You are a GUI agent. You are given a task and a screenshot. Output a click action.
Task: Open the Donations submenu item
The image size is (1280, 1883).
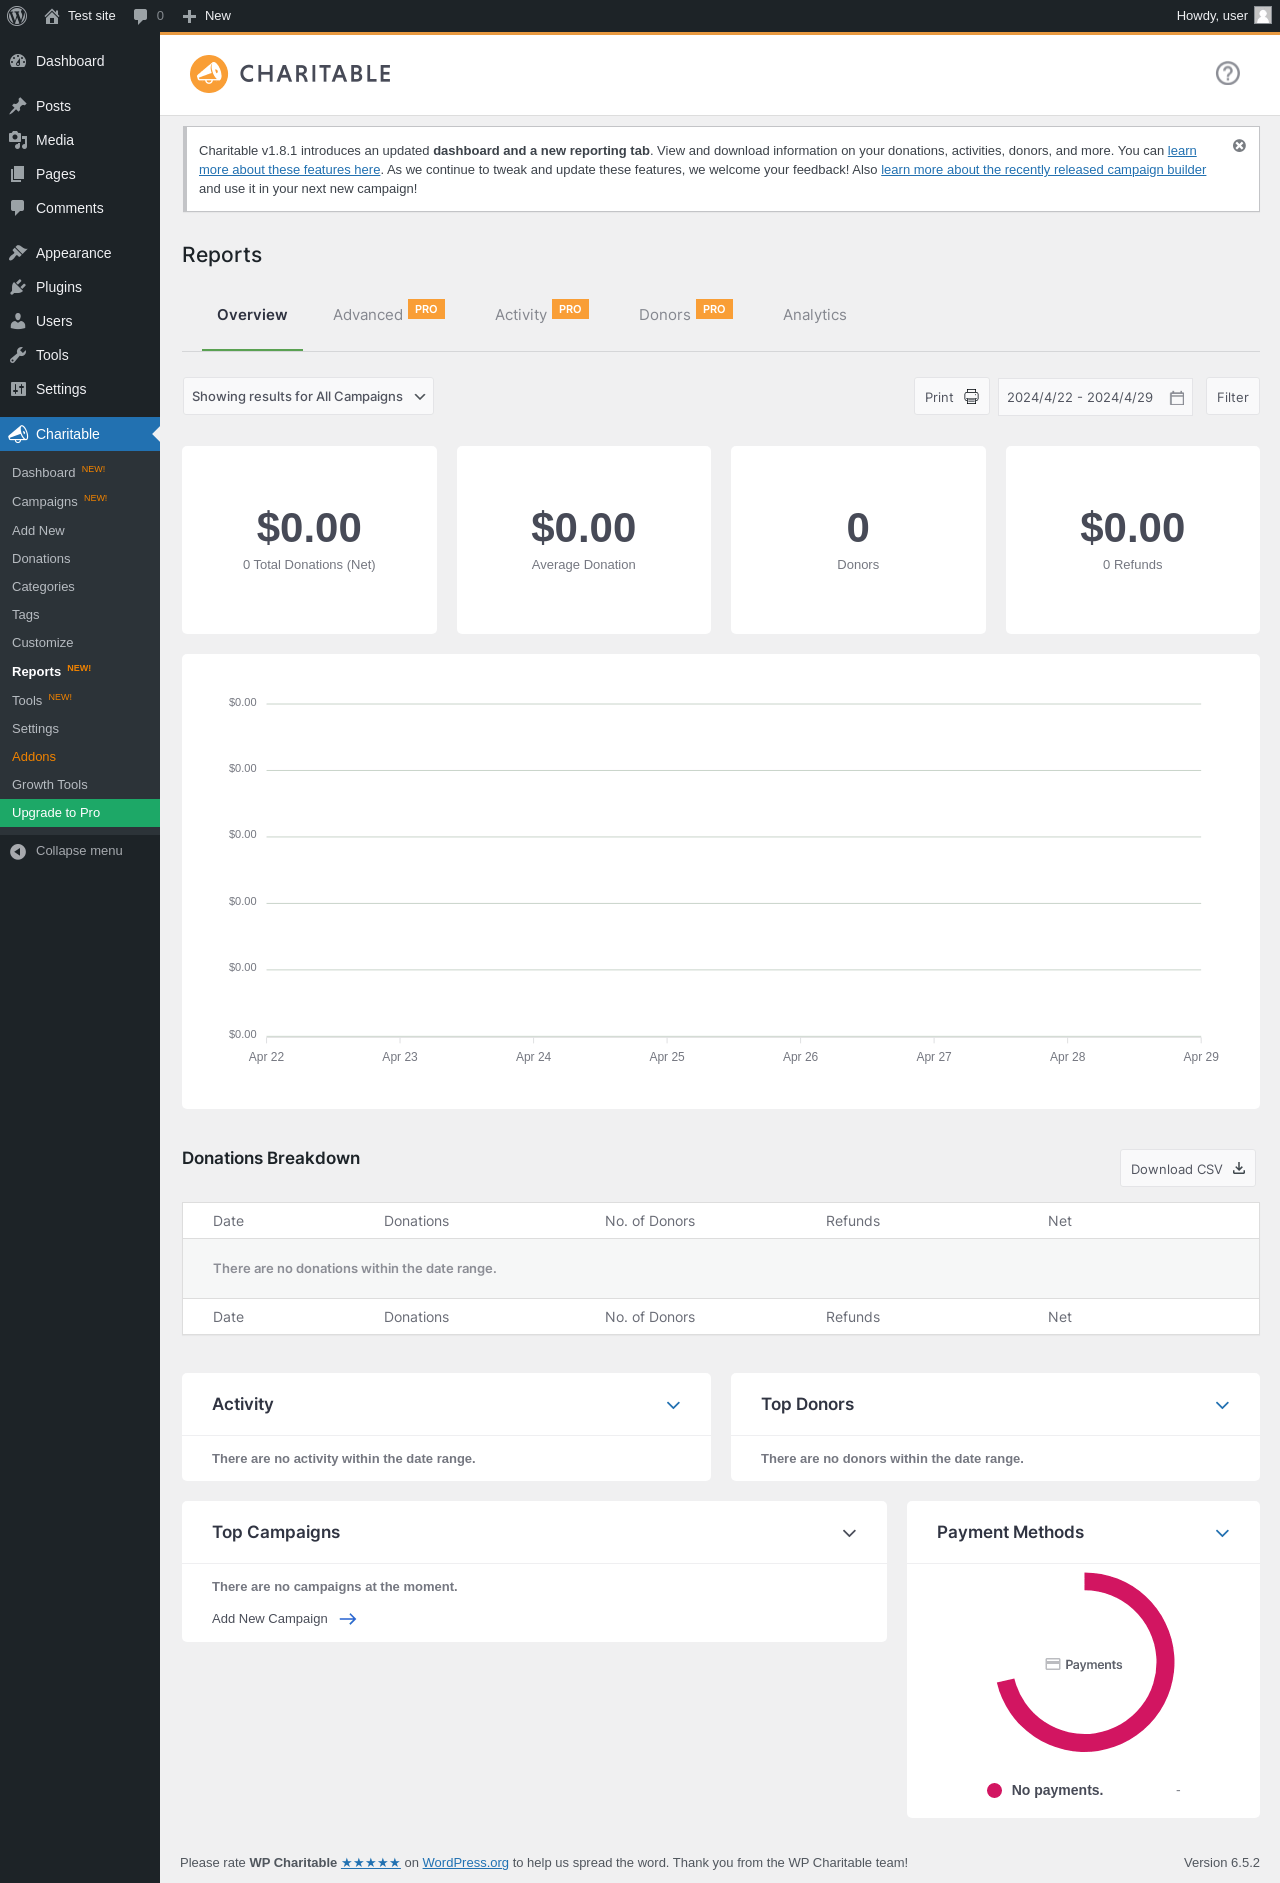pos(80,559)
